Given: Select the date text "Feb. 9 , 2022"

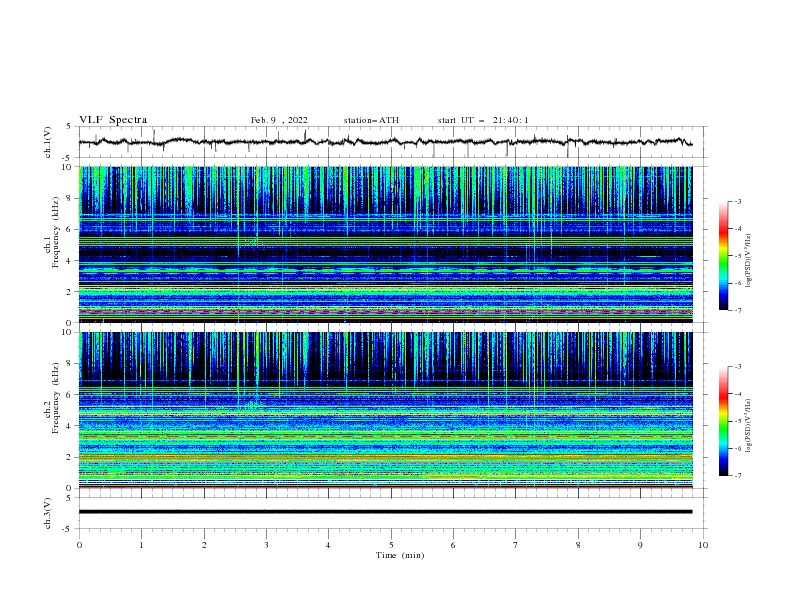Looking at the screenshot, I should pos(279,120).
